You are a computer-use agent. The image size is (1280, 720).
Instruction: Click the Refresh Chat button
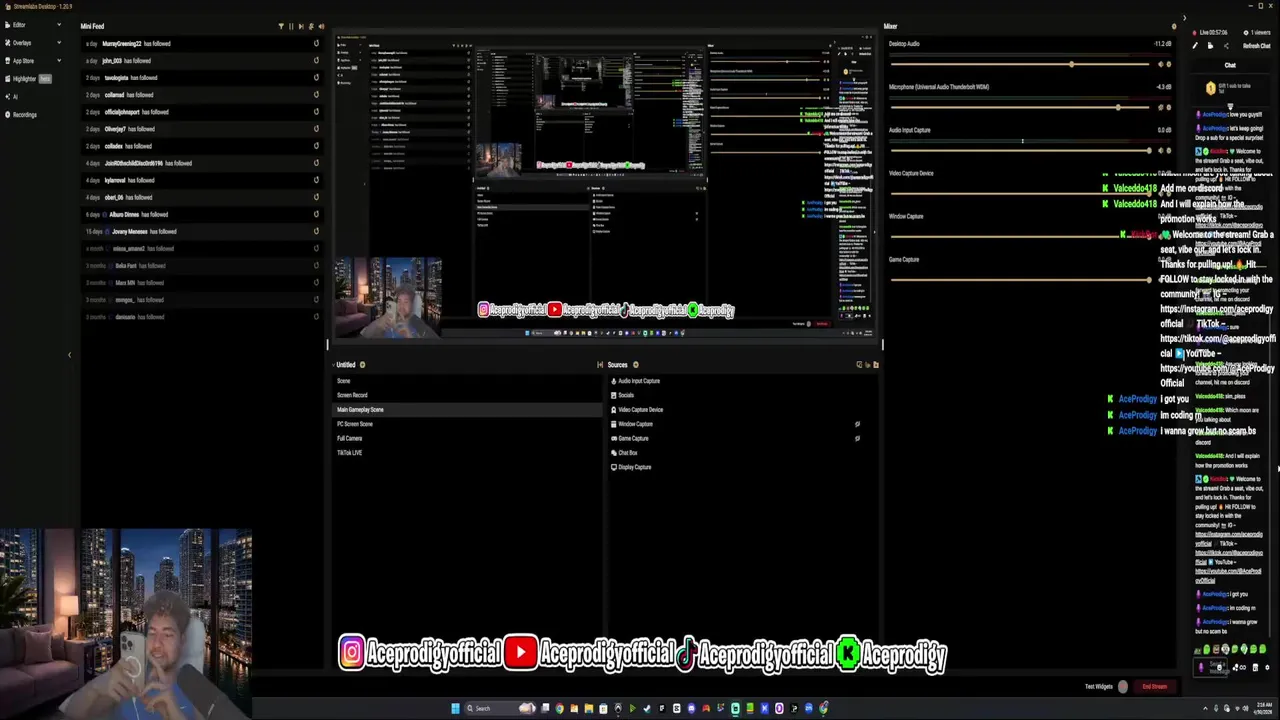pyautogui.click(x=1257, y=46)
